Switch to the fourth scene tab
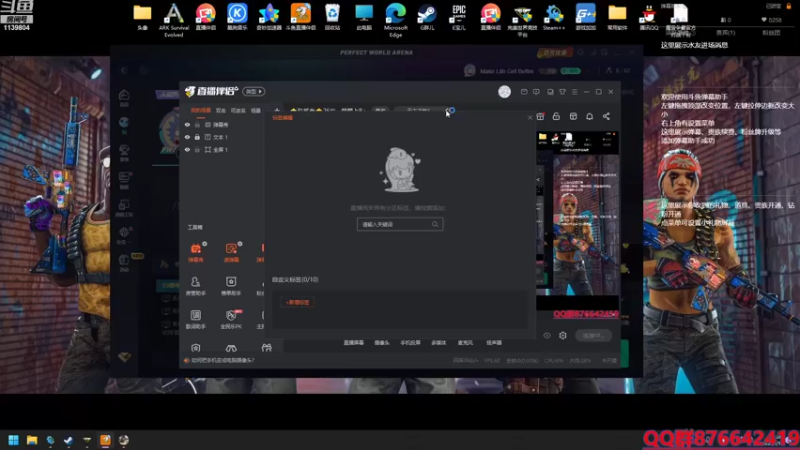Viewport: 800px width, 450px height. 256,110
